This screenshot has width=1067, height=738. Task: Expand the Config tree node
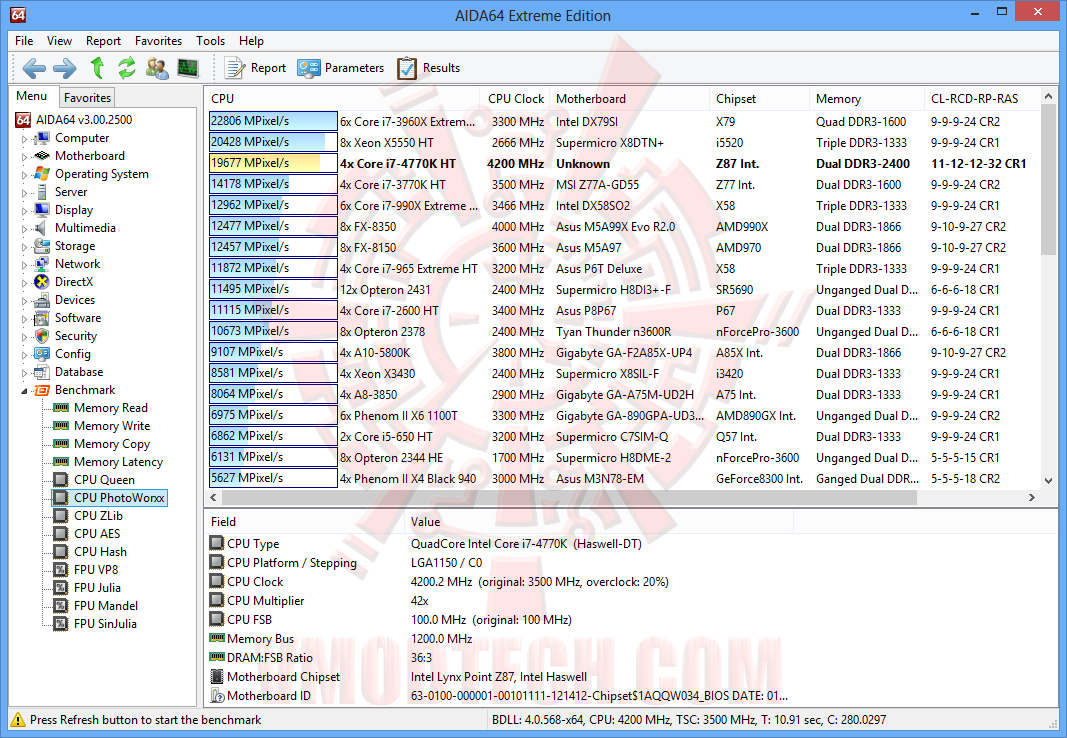click(24, 354)
